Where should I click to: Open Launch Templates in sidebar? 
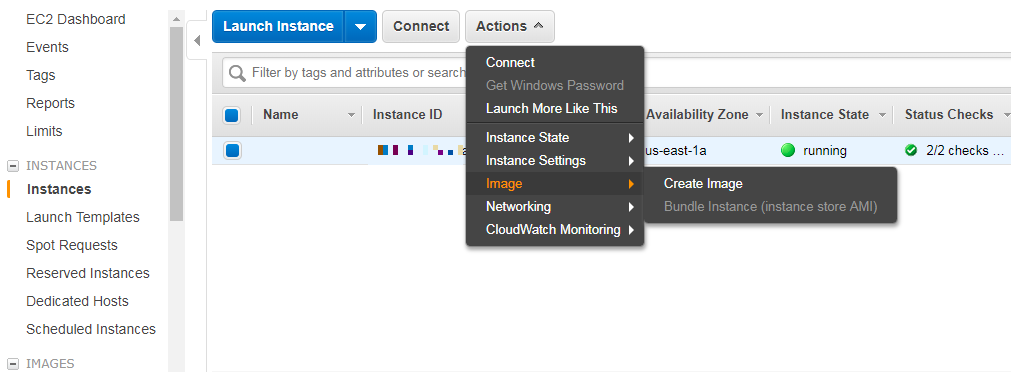83,217
